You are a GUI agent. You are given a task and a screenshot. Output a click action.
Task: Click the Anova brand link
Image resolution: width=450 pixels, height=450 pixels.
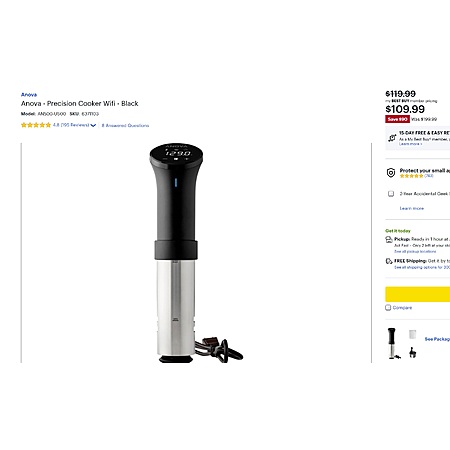pos(29,95)
